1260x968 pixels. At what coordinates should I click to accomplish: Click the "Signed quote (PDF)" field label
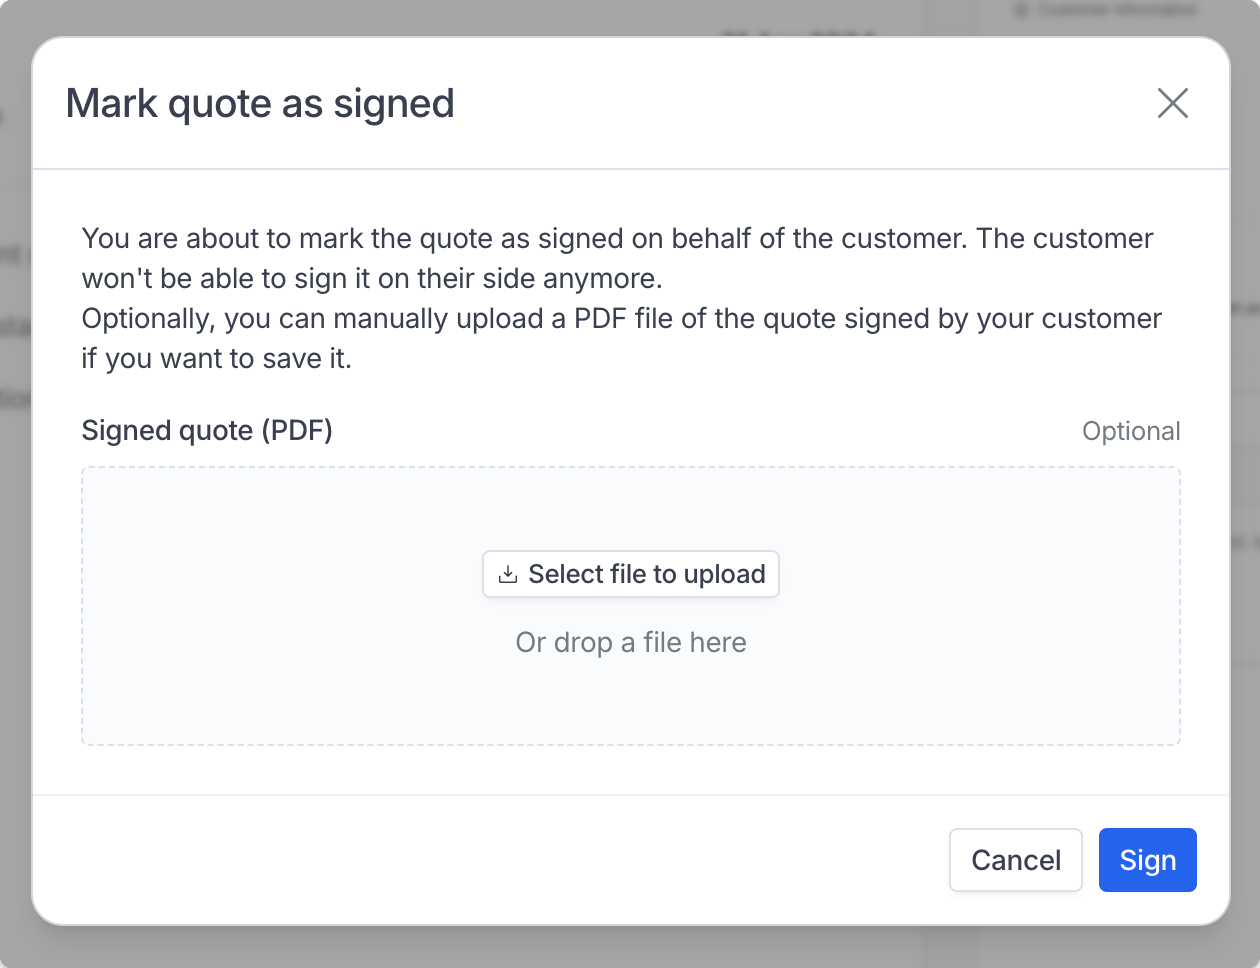pos(207,430)
